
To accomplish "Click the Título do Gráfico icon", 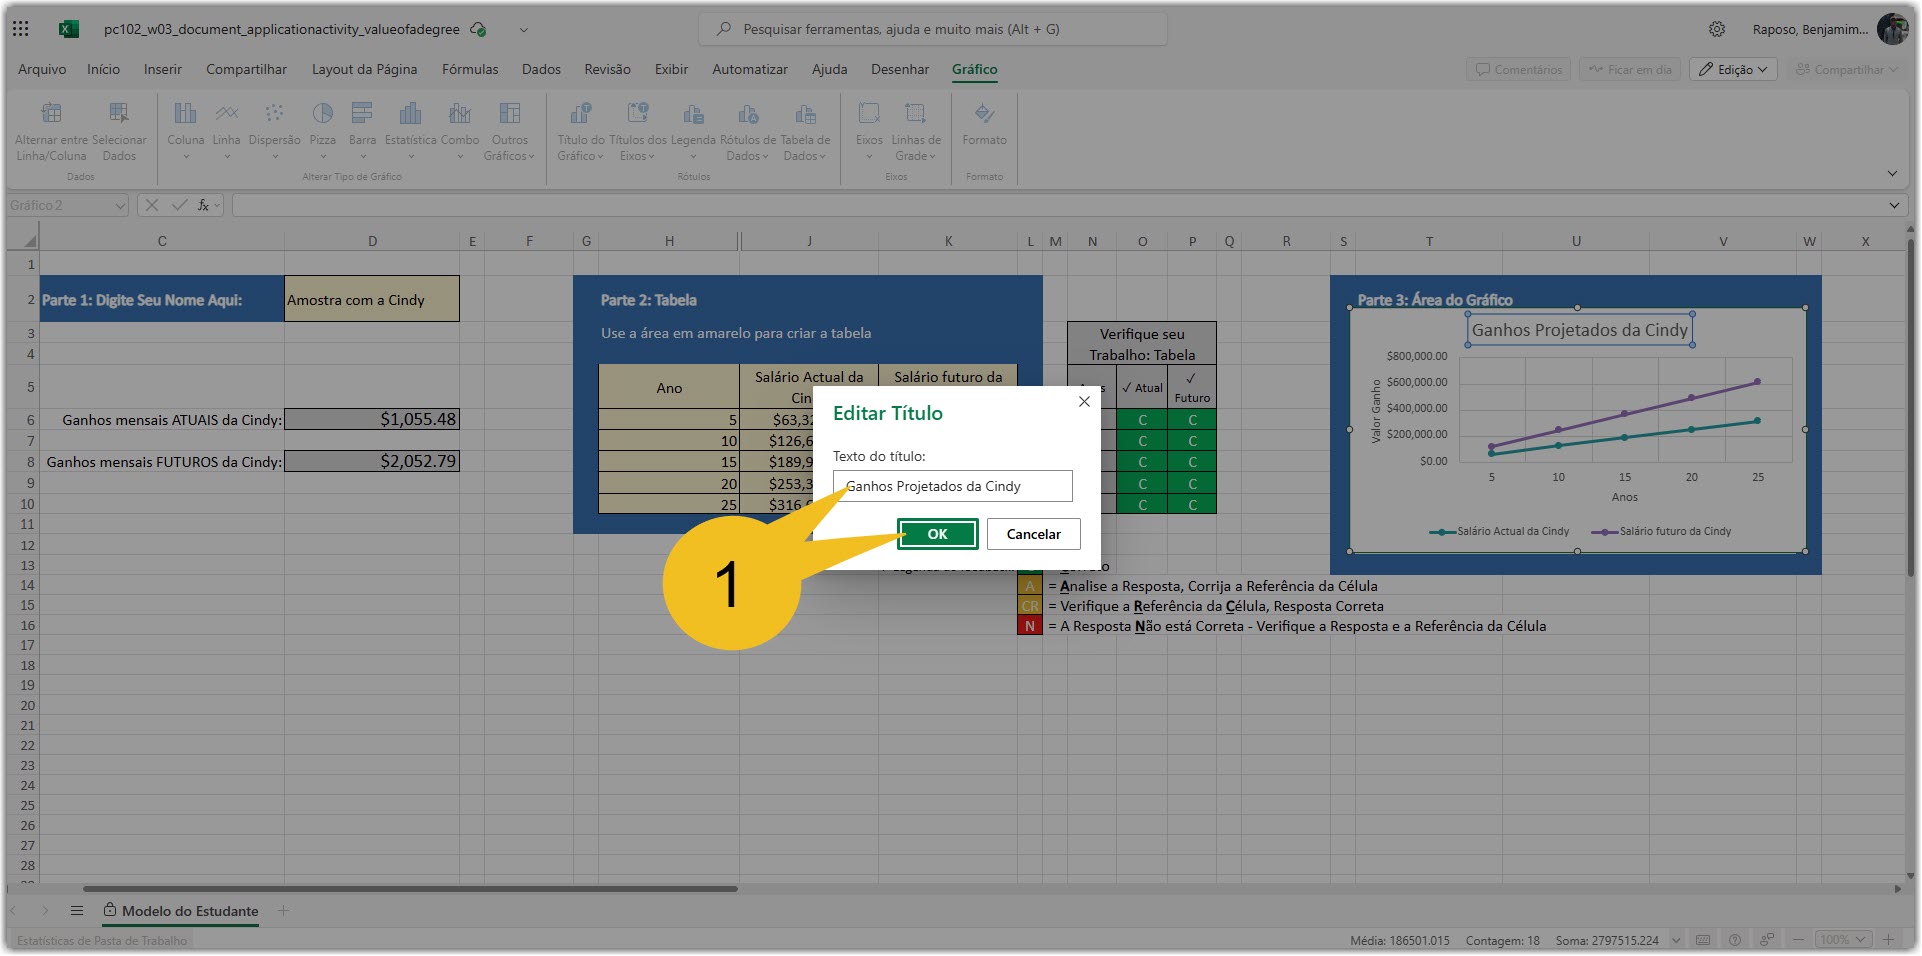I will [581, 113].
